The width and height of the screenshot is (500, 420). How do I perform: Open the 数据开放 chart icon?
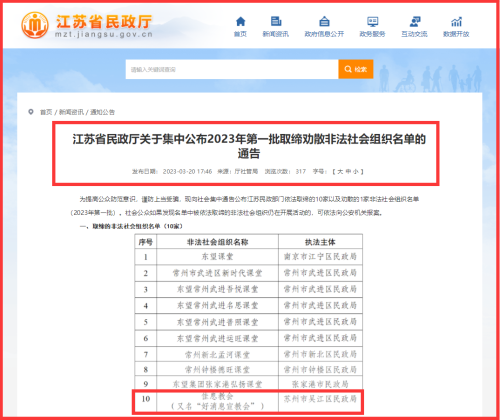(456, 22)
